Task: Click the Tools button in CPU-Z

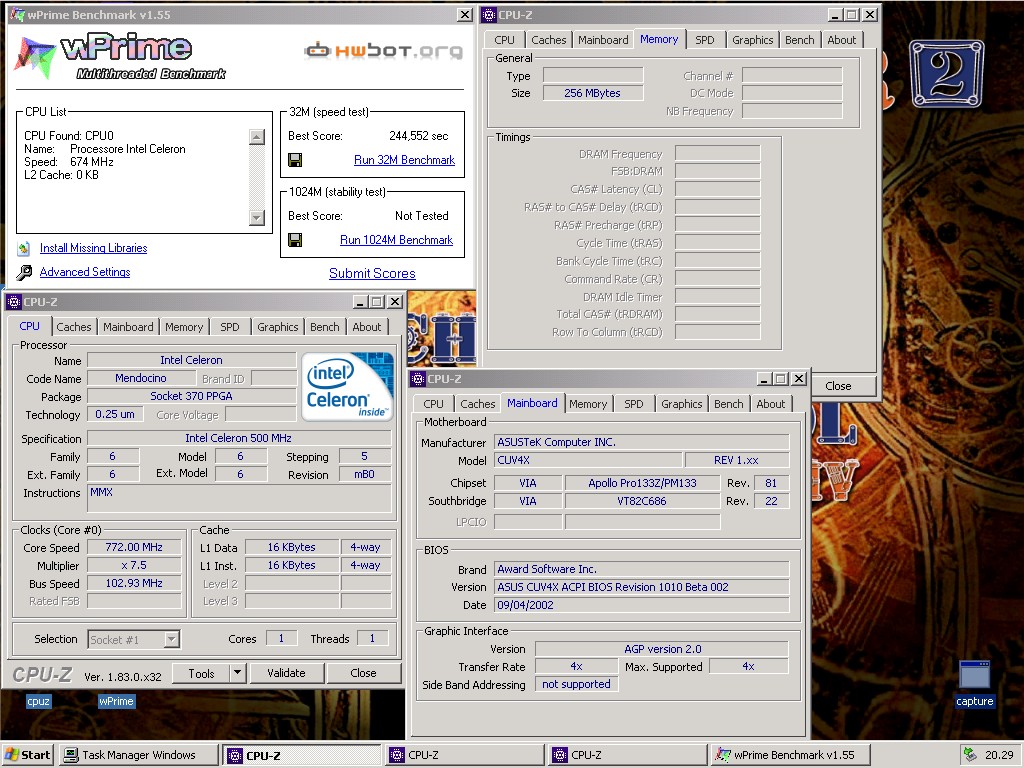Action: click(201, 673)
